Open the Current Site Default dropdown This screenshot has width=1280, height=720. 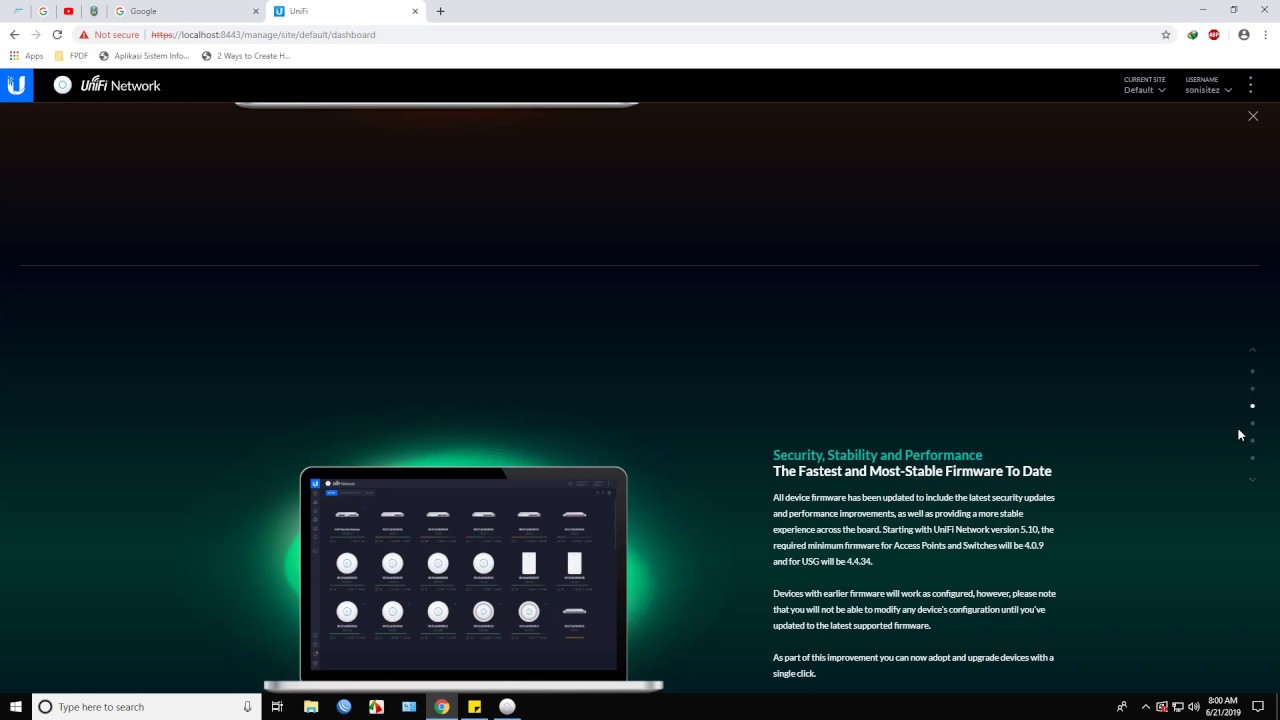[x=1145, y=85]
